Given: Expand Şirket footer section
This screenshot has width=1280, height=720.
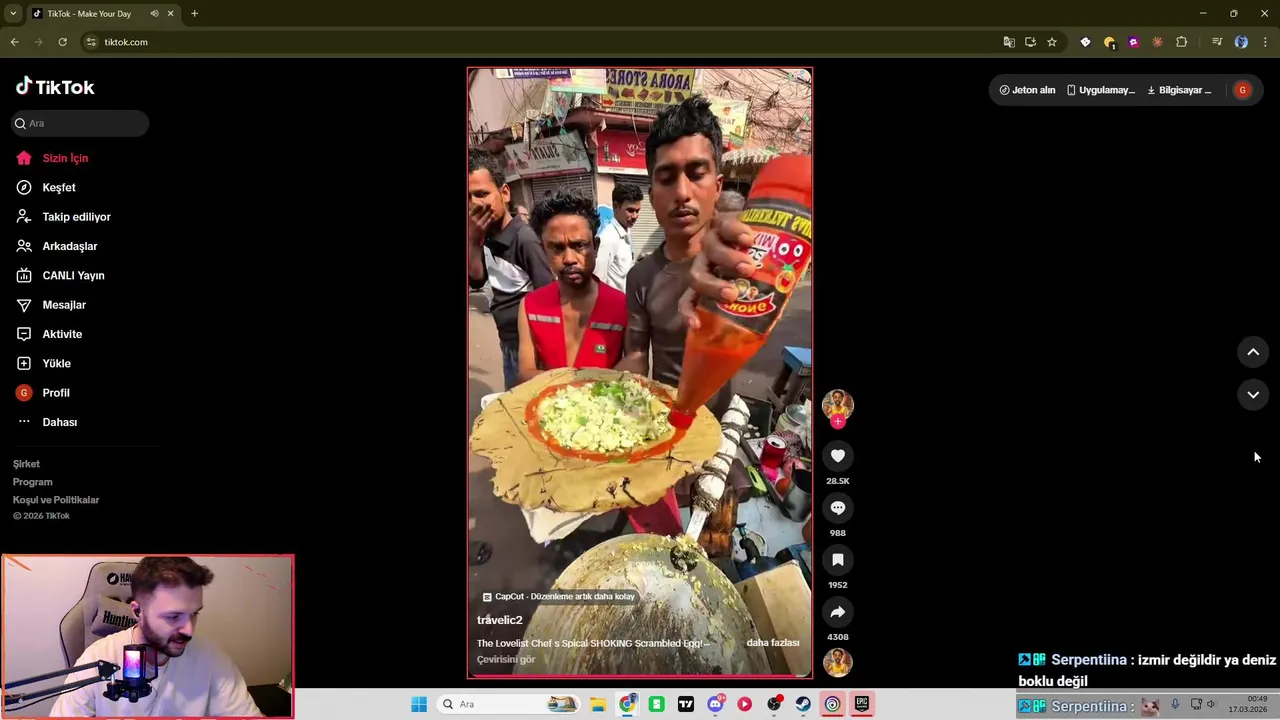Looking at the screenshot, I should pyautogui.click(x=27, y=464).
